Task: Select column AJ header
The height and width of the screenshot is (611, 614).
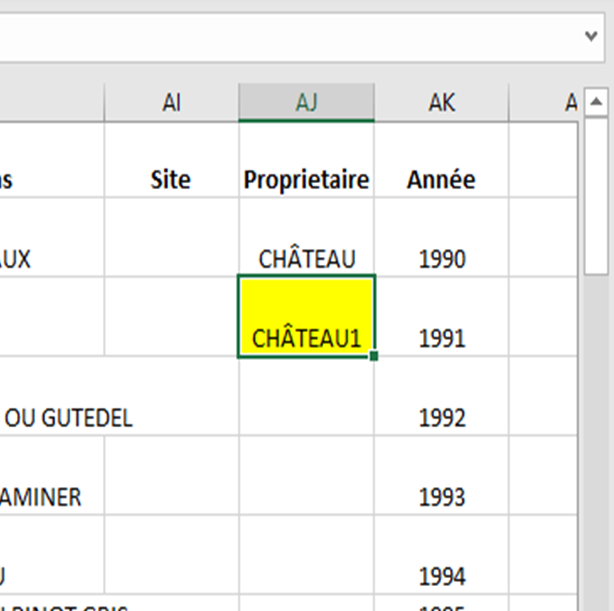Action: point(306,103)
